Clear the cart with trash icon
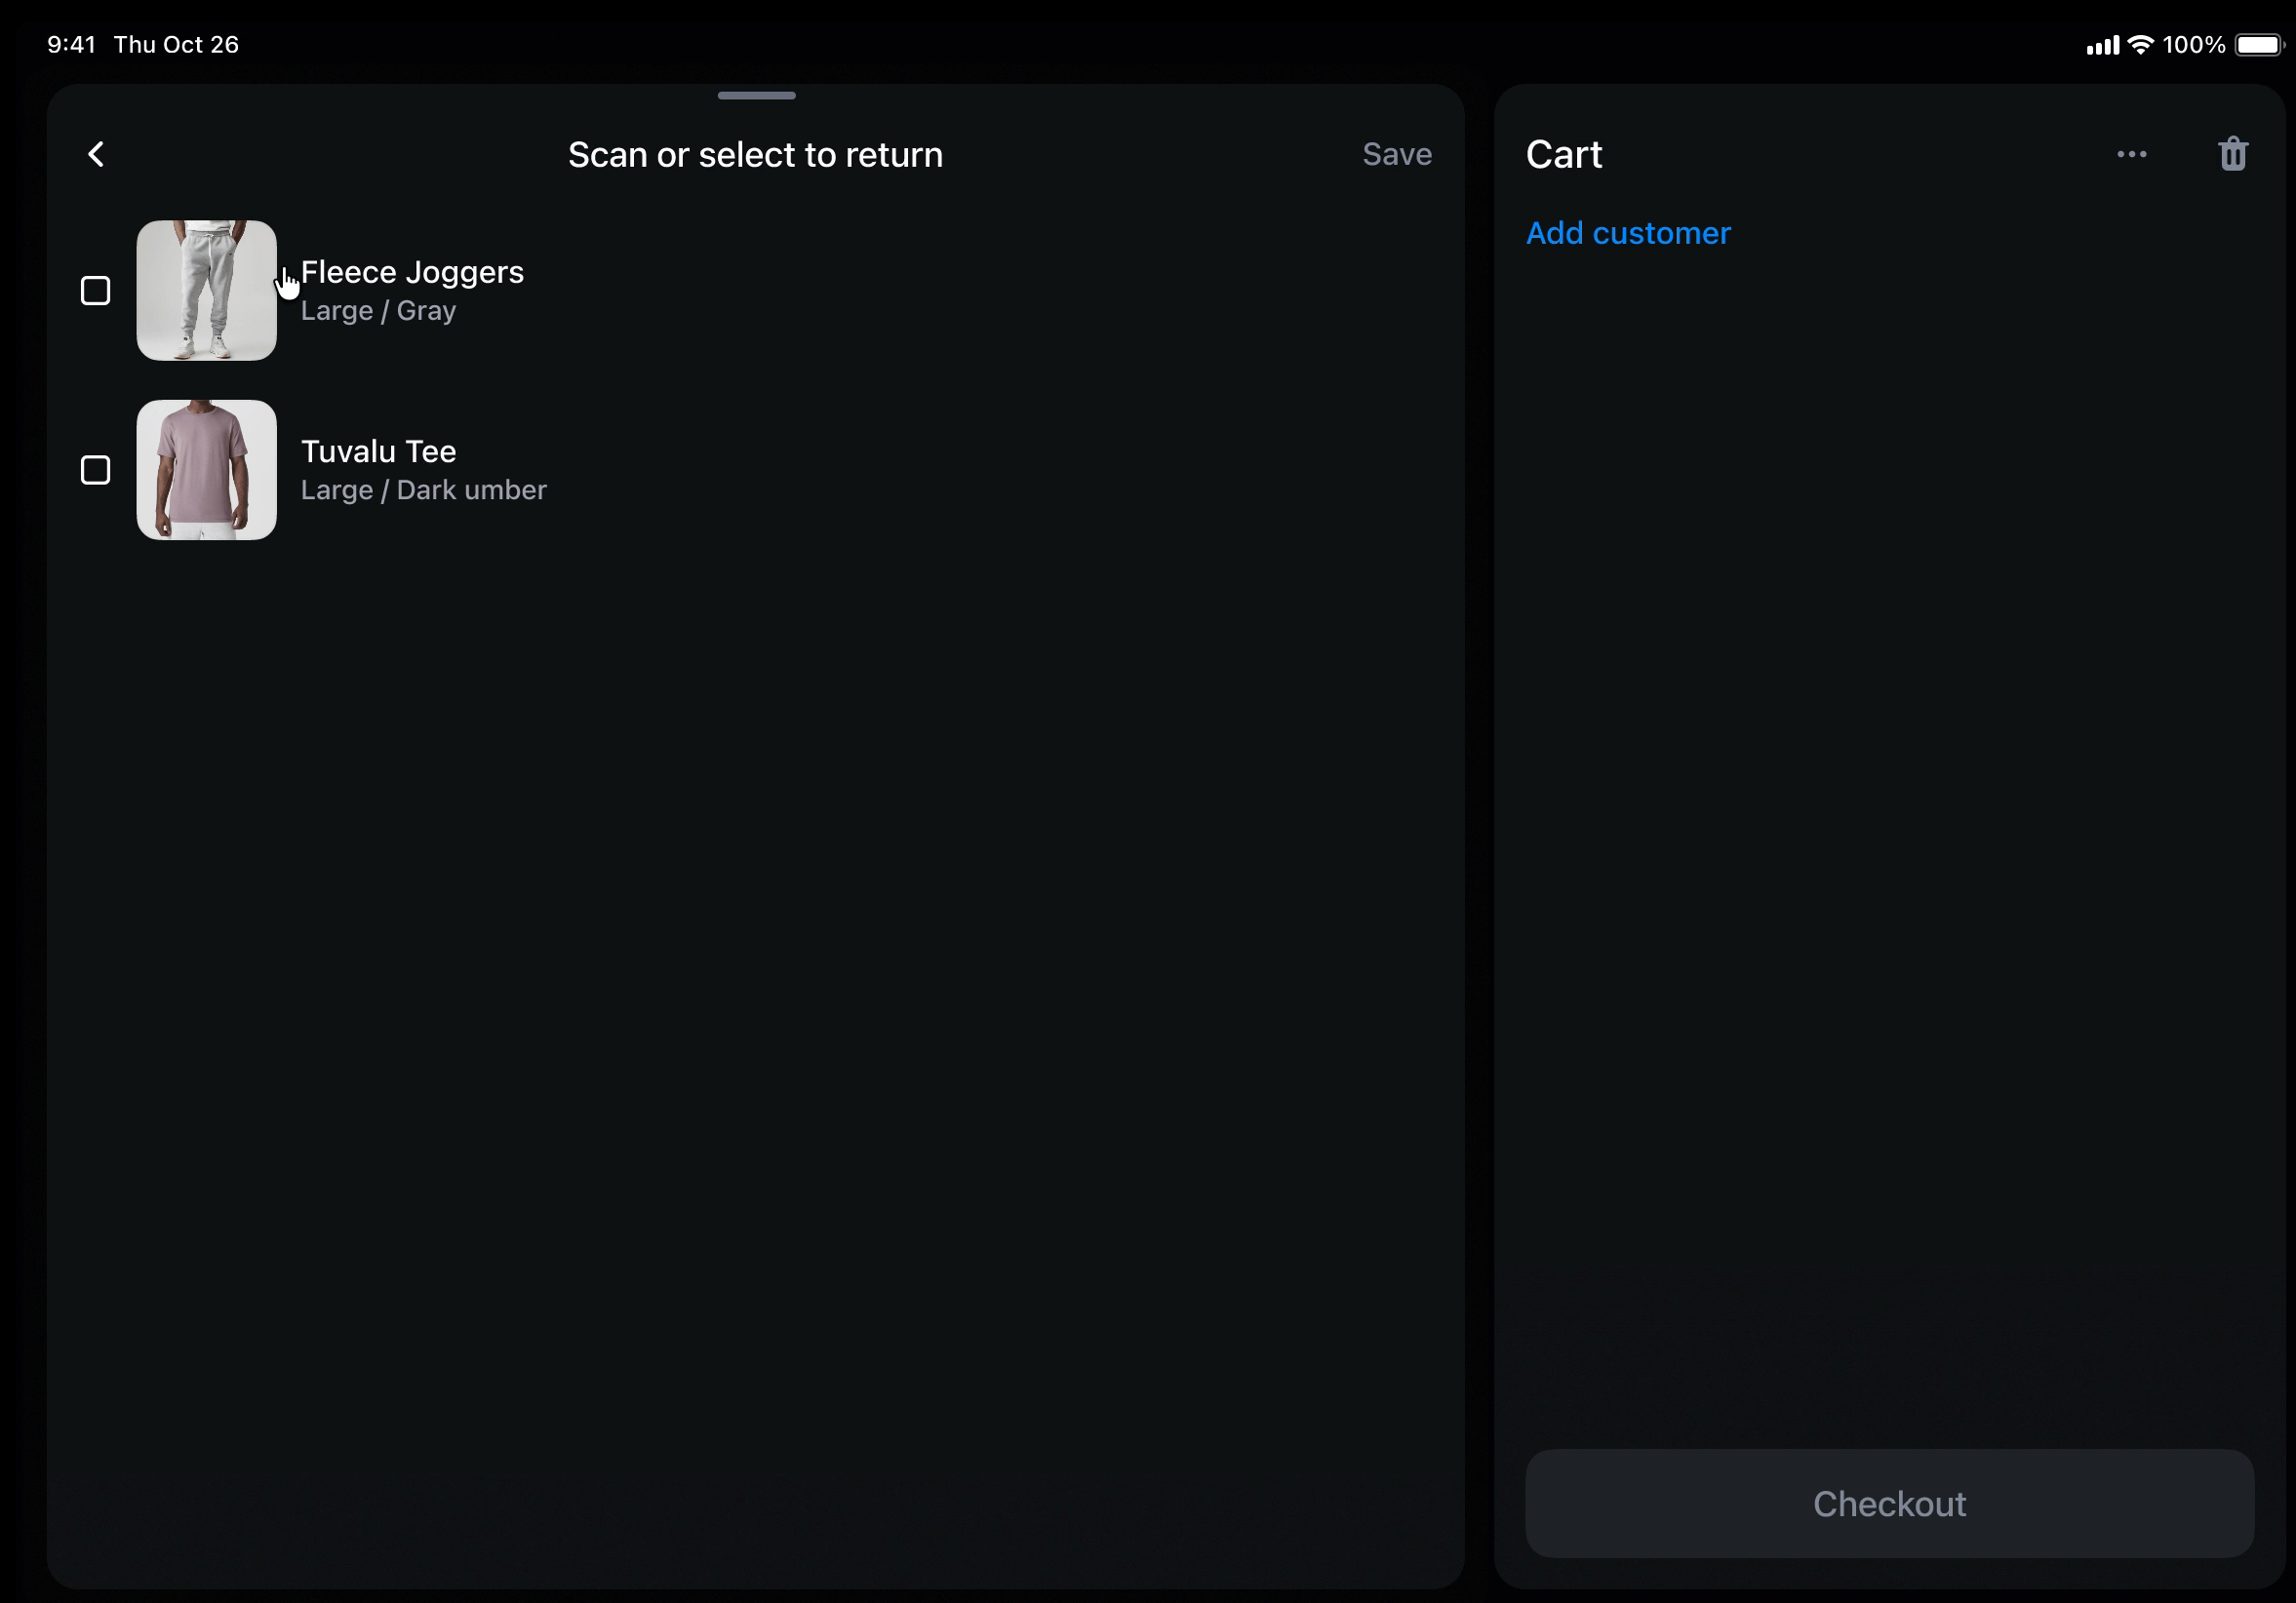 2233,154
